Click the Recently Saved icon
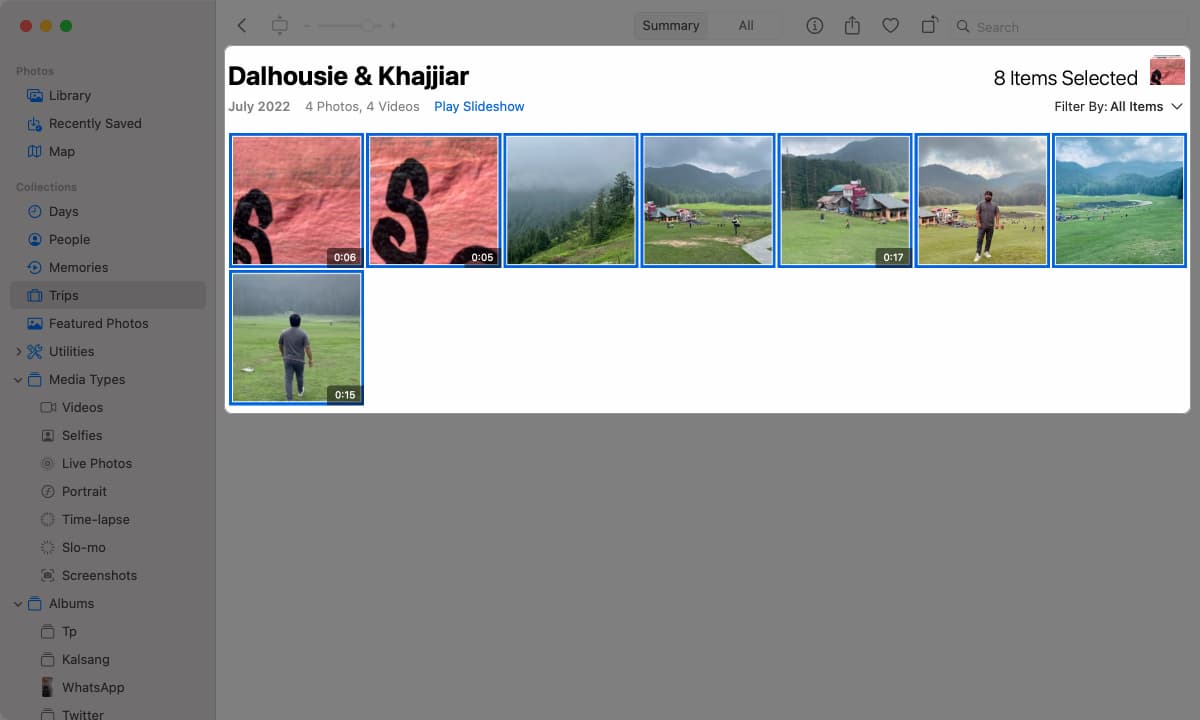Image resolution: width=1200 pixels, height=720 pixels. pyautogui.click(x=35, y=124)
